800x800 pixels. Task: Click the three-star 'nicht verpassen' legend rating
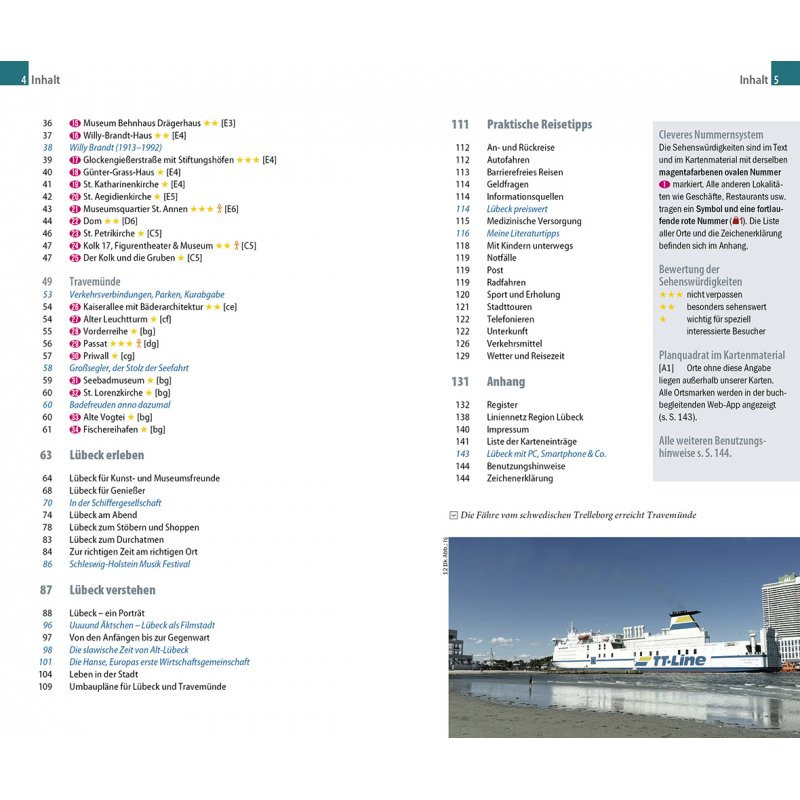[670, 295]
